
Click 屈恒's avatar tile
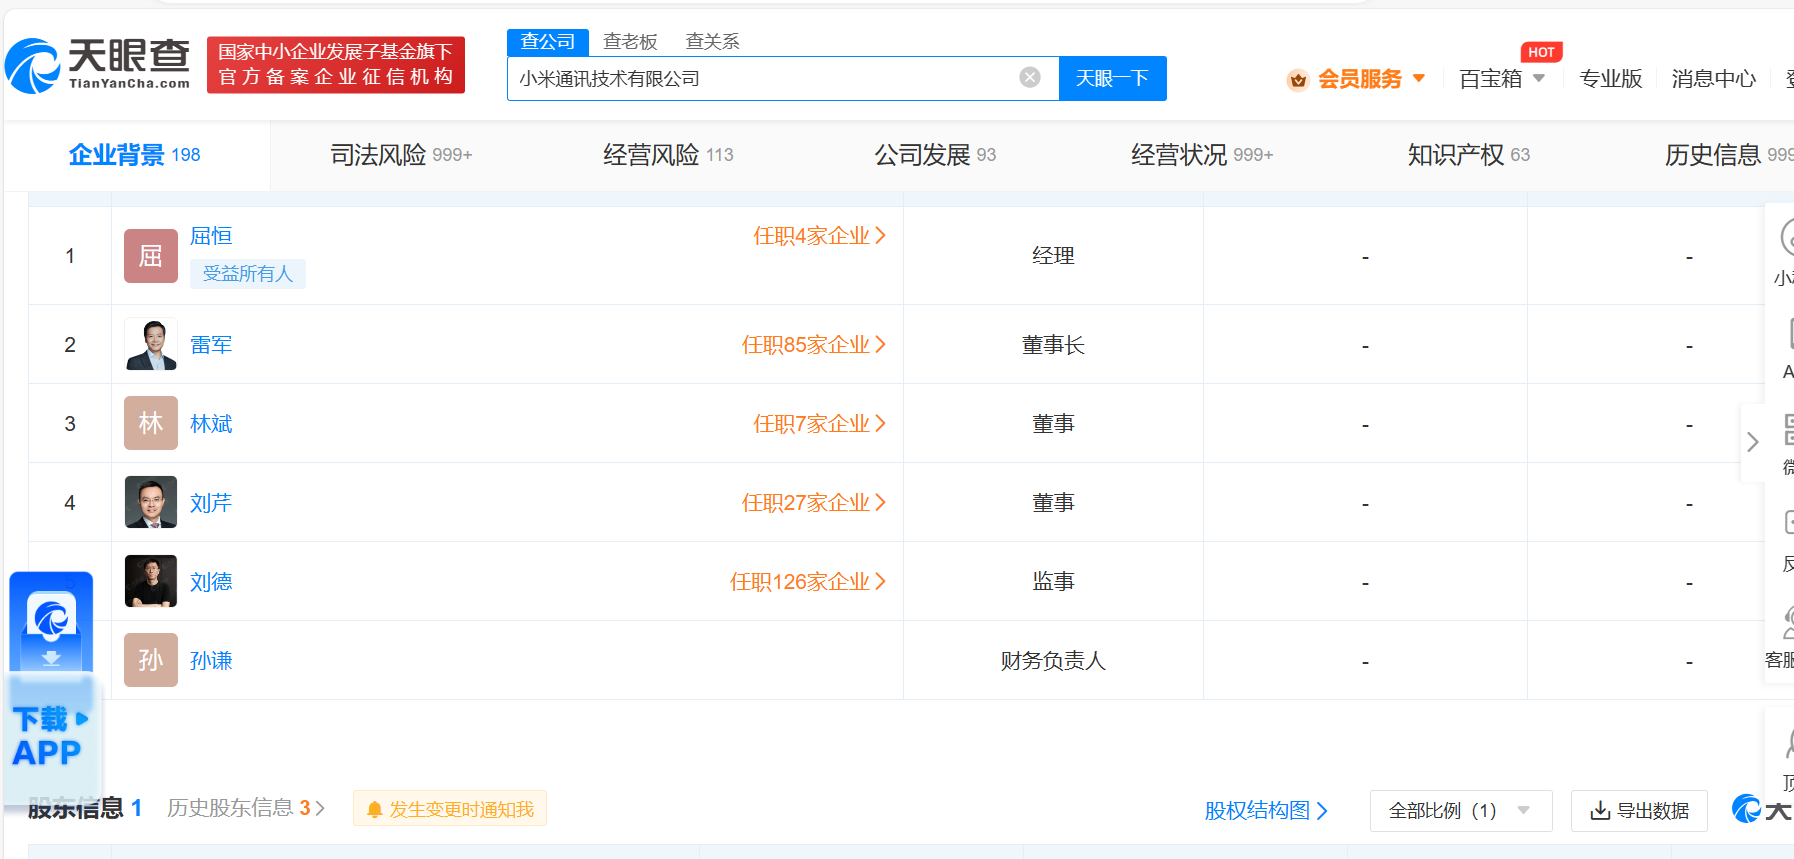151,256
